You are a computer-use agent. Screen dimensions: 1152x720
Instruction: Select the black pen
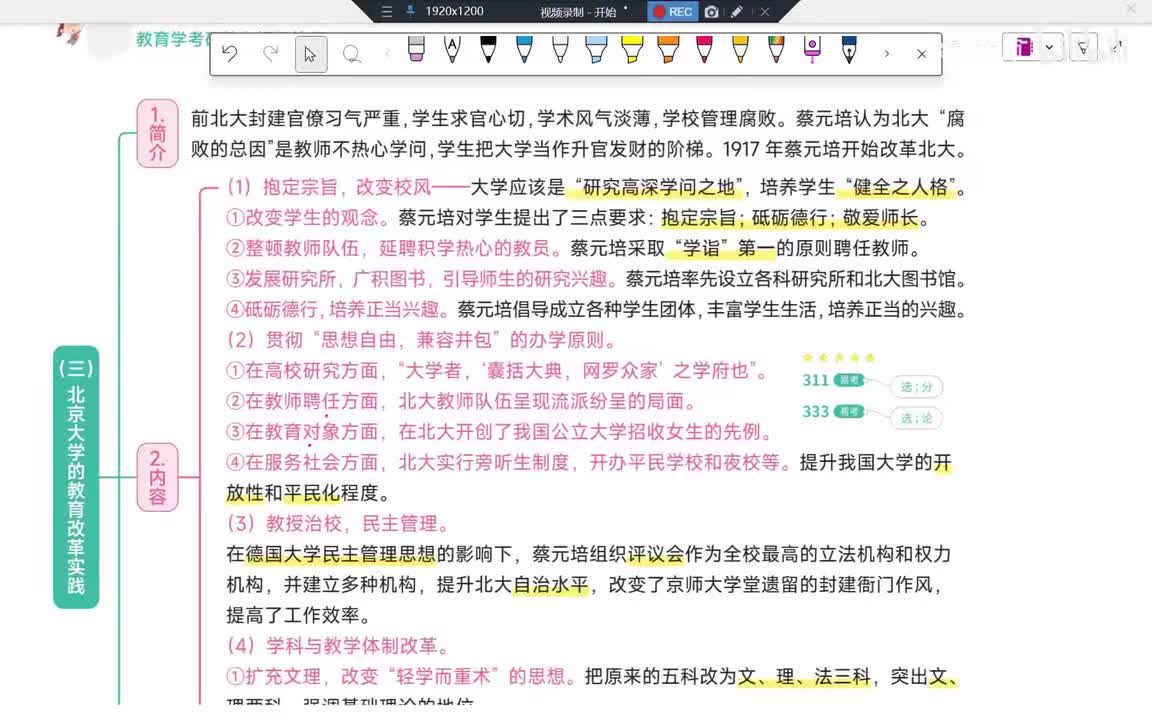(488, 50)
